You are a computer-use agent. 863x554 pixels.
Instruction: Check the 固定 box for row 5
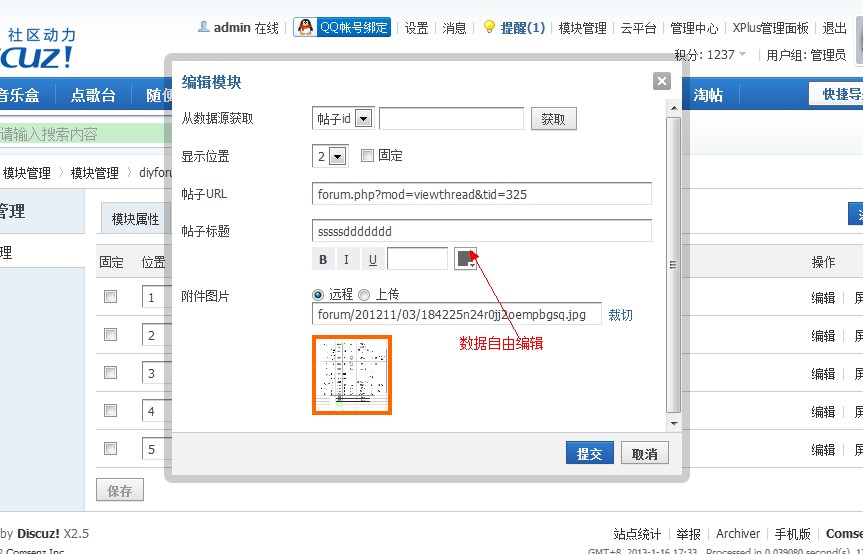pyautogui.click(x=111, y=448)
